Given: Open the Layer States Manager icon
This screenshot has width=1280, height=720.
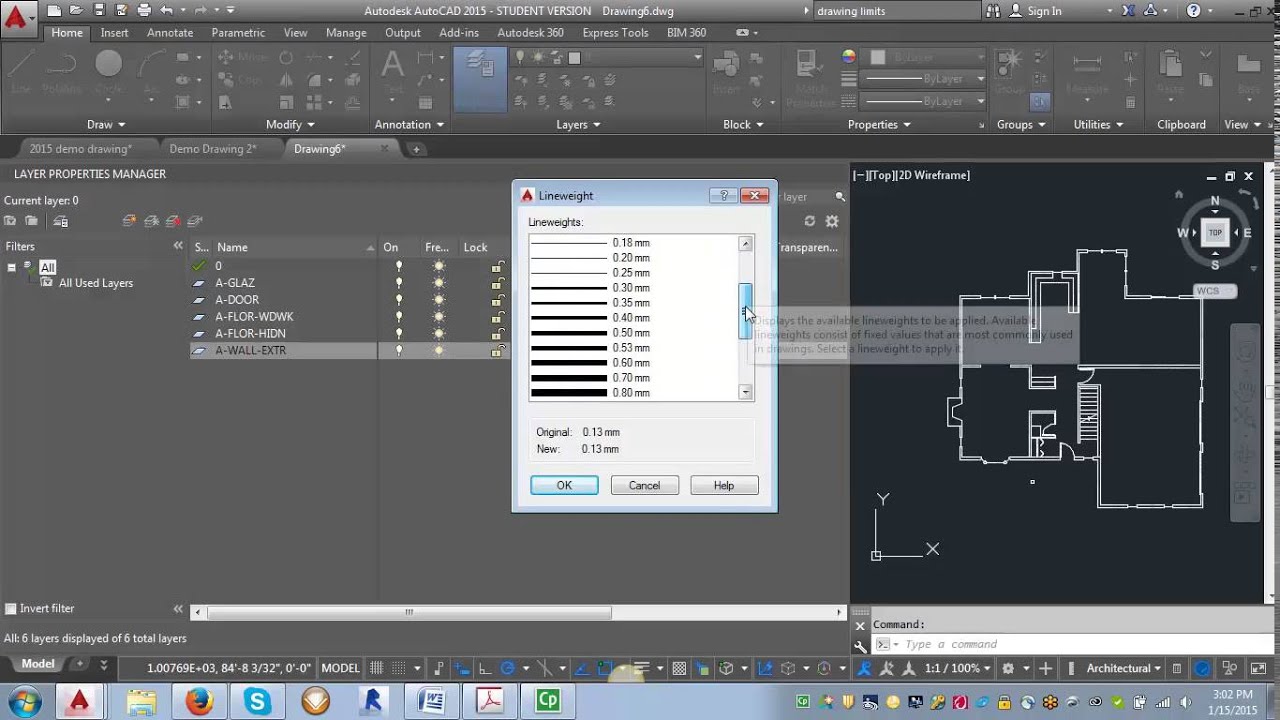Looking at the screenshot, I should 61,221.
